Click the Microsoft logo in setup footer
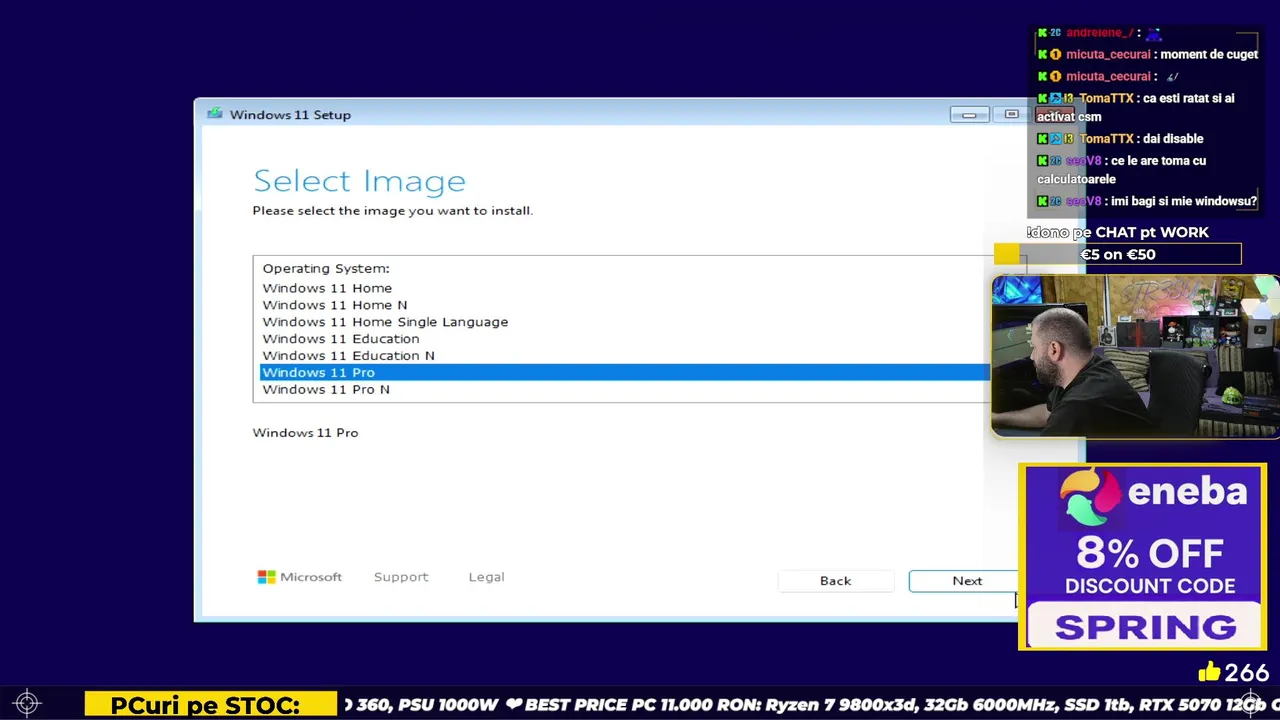 pyautogui.click(x=299, y=577)
